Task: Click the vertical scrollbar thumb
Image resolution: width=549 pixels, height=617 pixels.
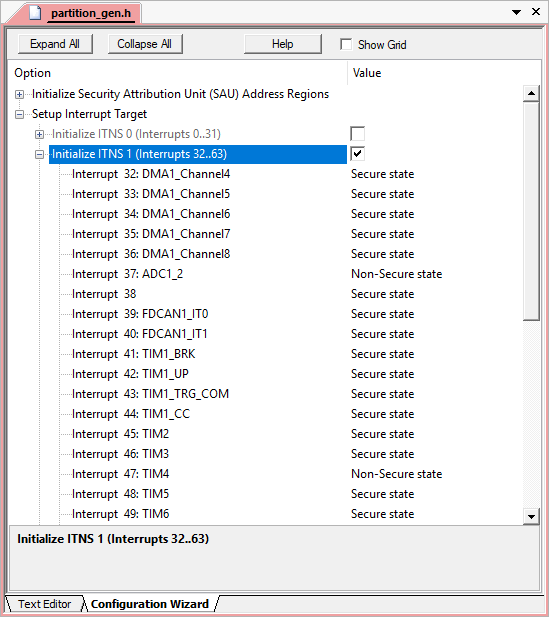Action: 531,211
